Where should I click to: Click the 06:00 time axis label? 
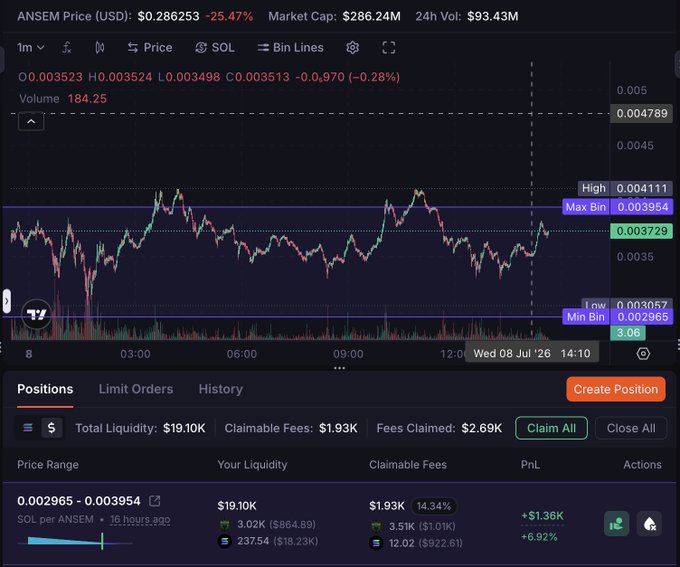pos(242,354)
